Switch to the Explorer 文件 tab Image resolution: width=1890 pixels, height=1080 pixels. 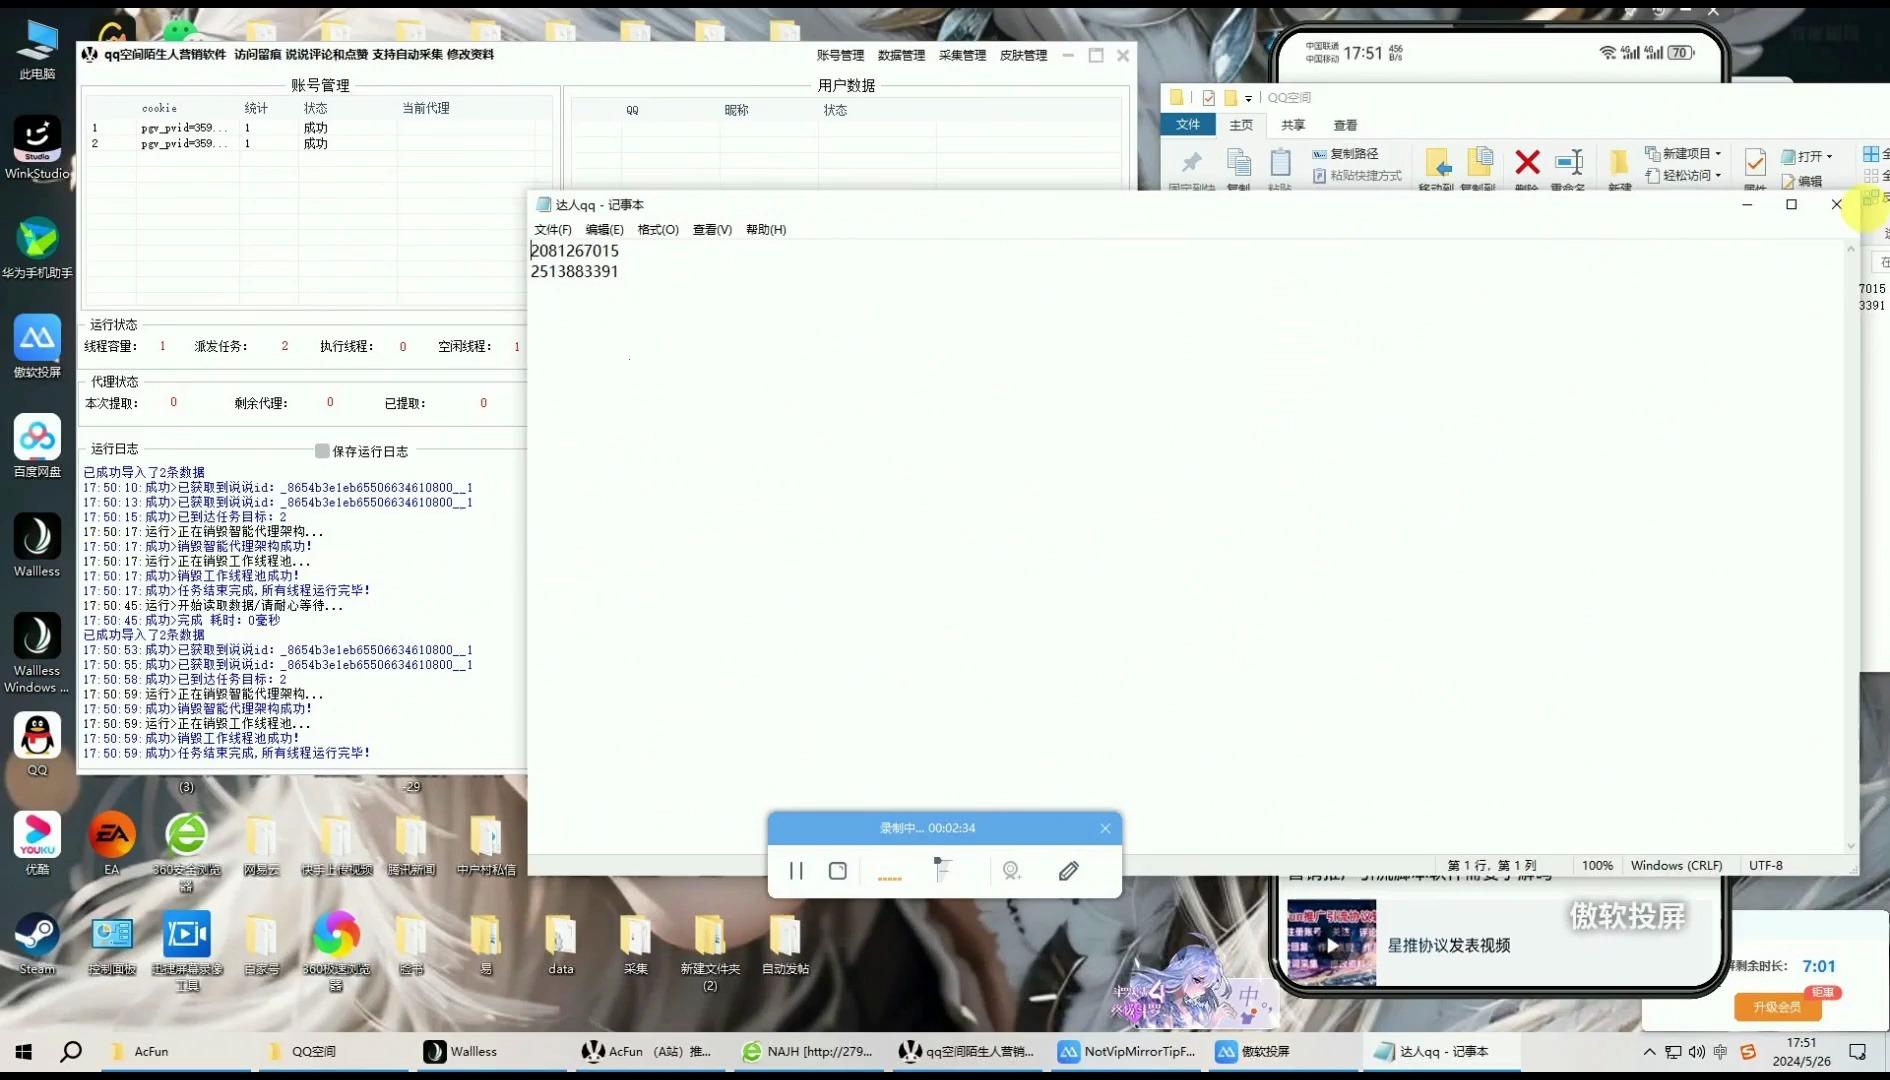coord(1188,124)
